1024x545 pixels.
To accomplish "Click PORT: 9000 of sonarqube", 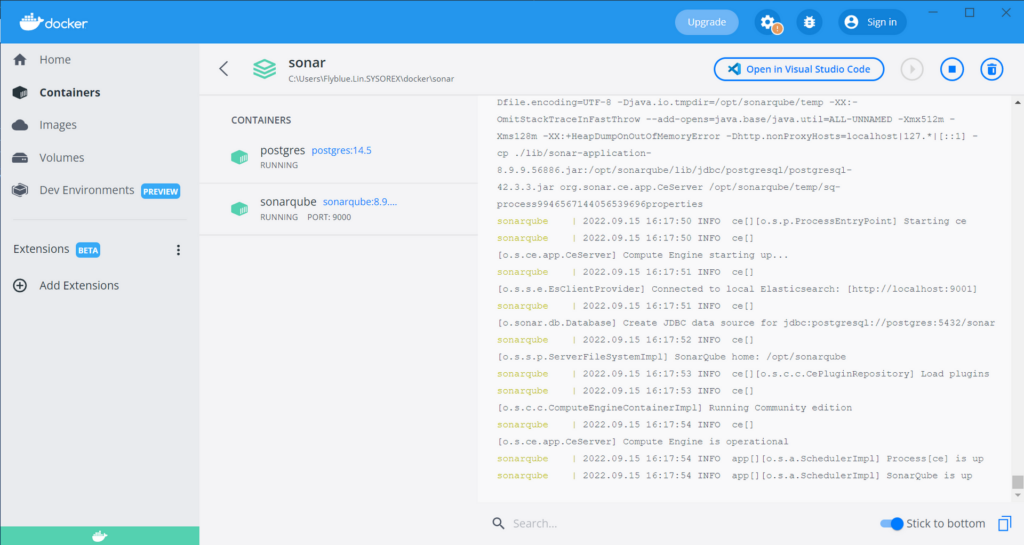I will 329,217.
